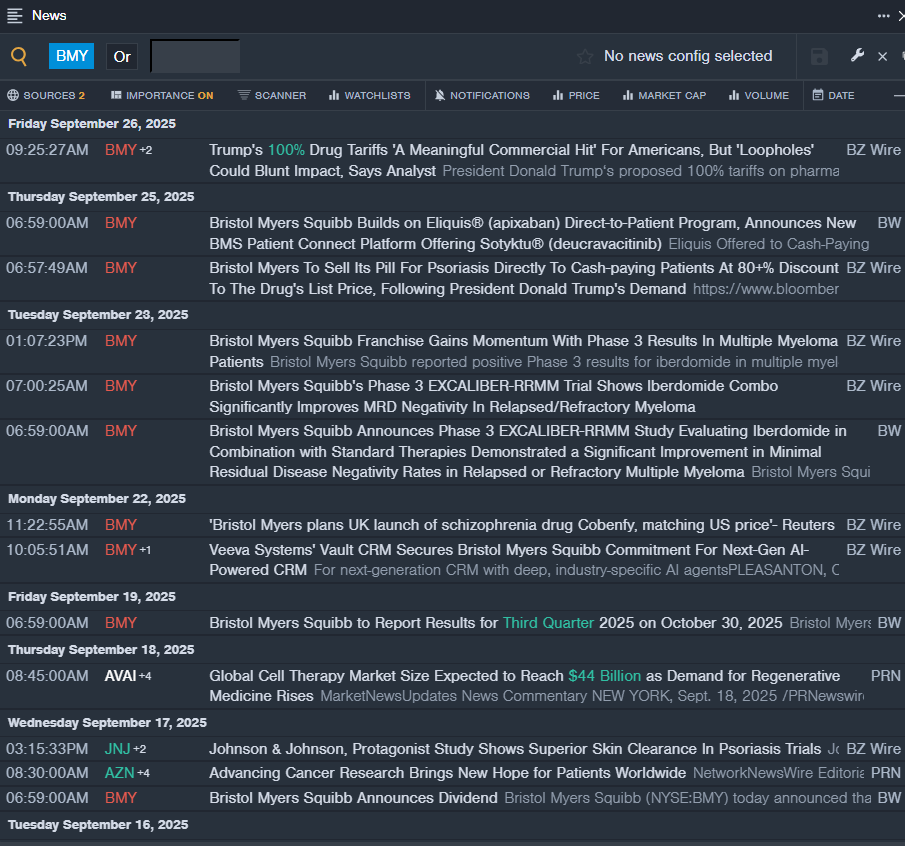Screen dimensions: 905x846
Task: Click the JNJ ticker symbol
Action: [x=118, y=749]
